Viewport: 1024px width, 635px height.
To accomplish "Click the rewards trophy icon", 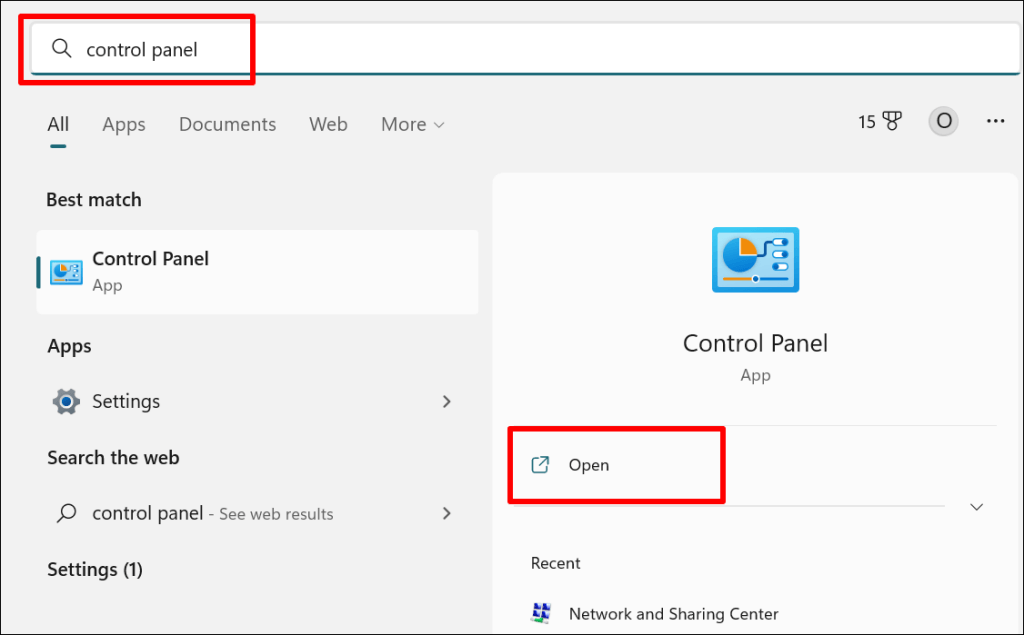I will [891, 122].
